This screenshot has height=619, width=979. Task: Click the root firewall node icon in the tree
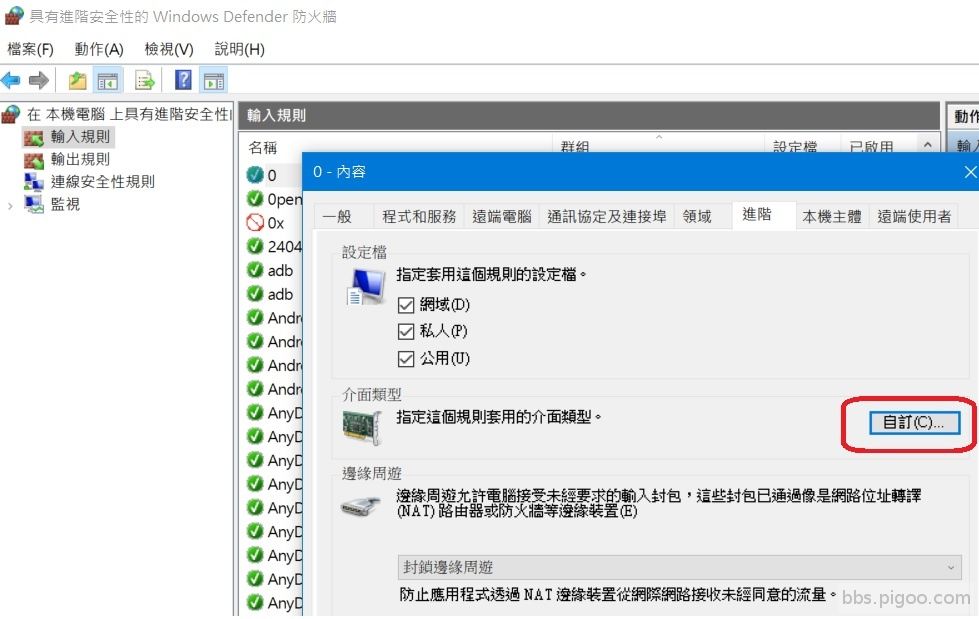coord(11,114)
